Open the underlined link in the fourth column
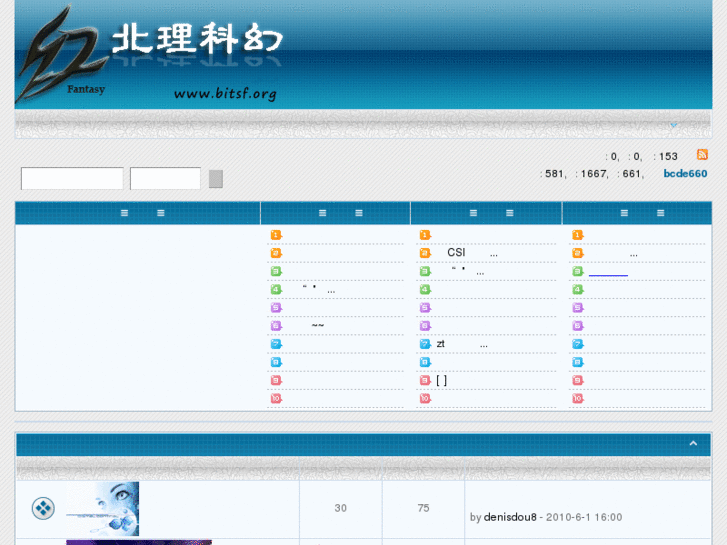 pyautogui.click(x=608, y=272)
